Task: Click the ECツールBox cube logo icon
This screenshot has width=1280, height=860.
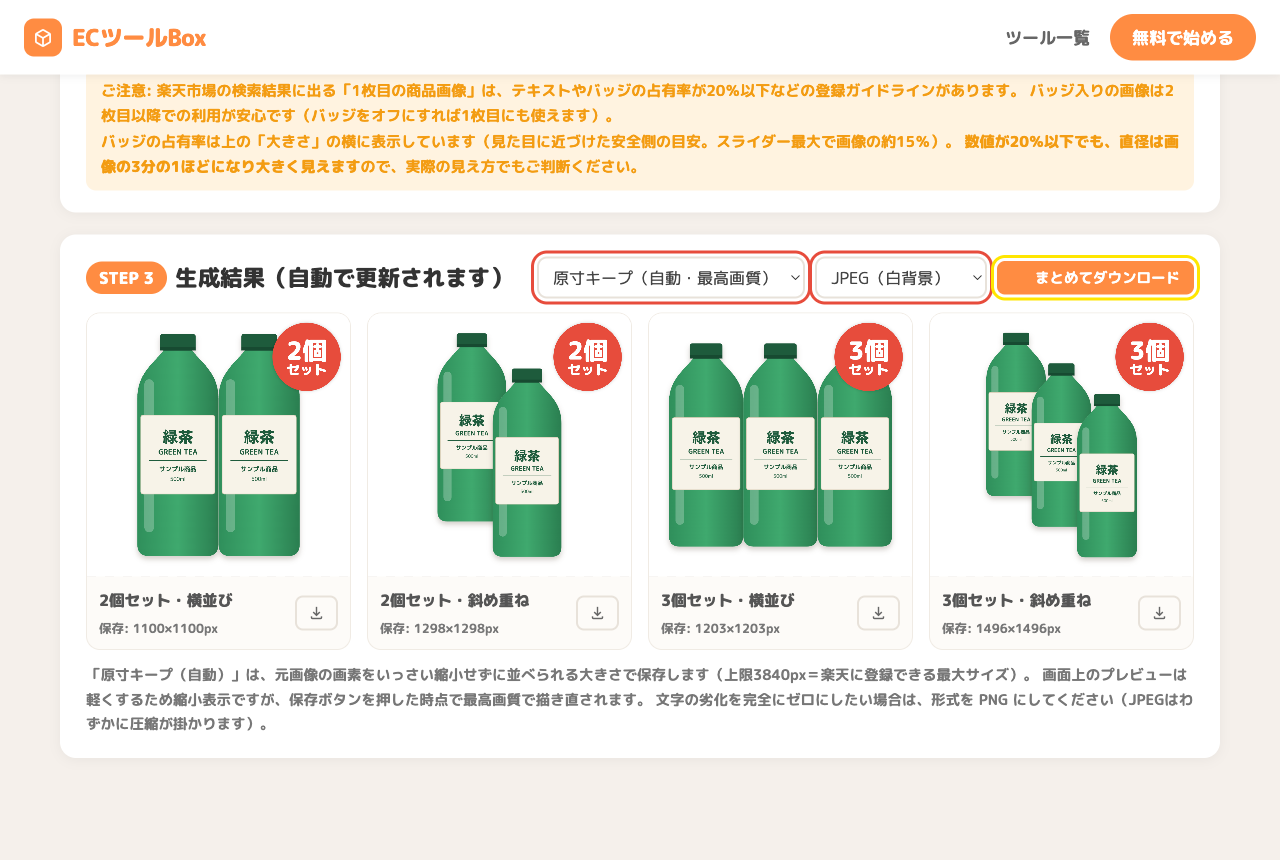Action: click(43, 38)
